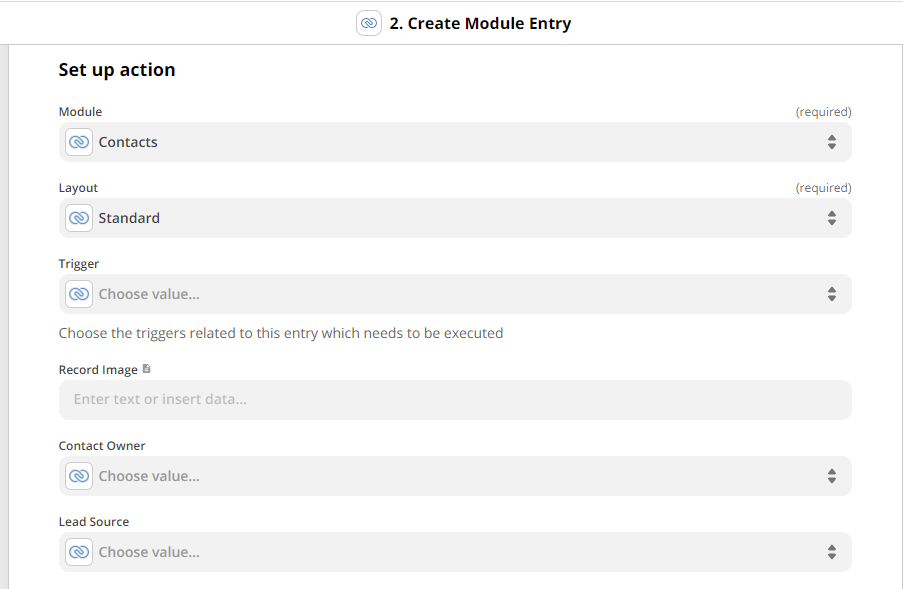This screenshot has width=903, height=589.
Task: Click the Layout field label
Action: point(78,188)
